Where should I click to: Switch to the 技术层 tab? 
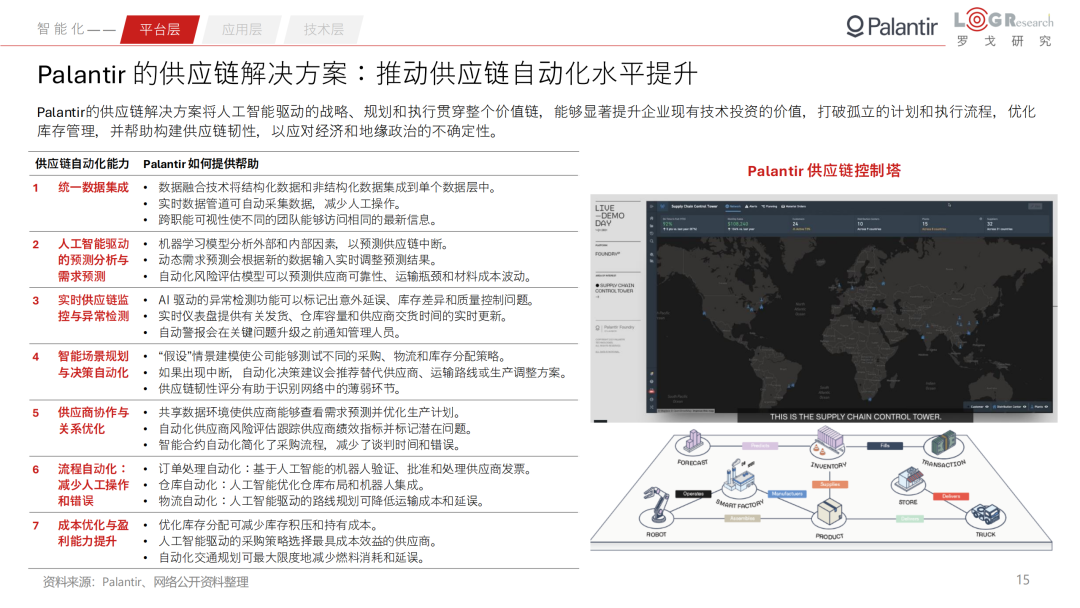(323, 30)
